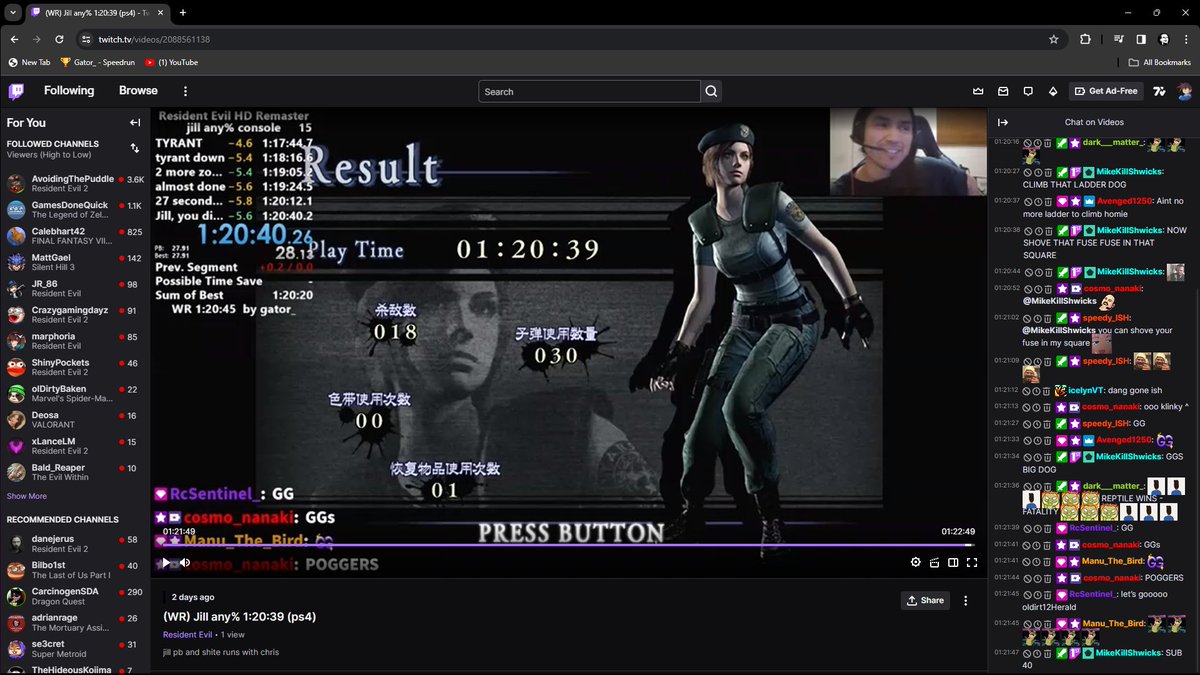
Task: Click the search magnifying glass
Action: (x=710, y=91)
